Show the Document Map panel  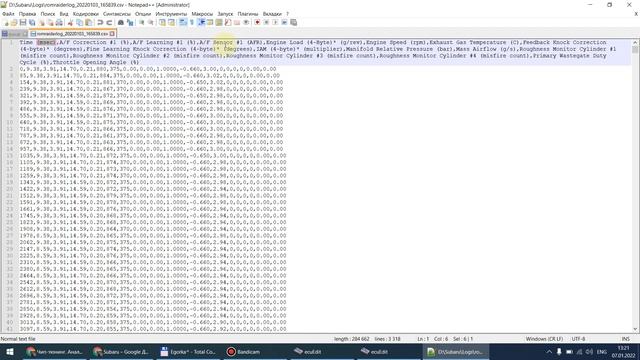(x=219, y=22)
